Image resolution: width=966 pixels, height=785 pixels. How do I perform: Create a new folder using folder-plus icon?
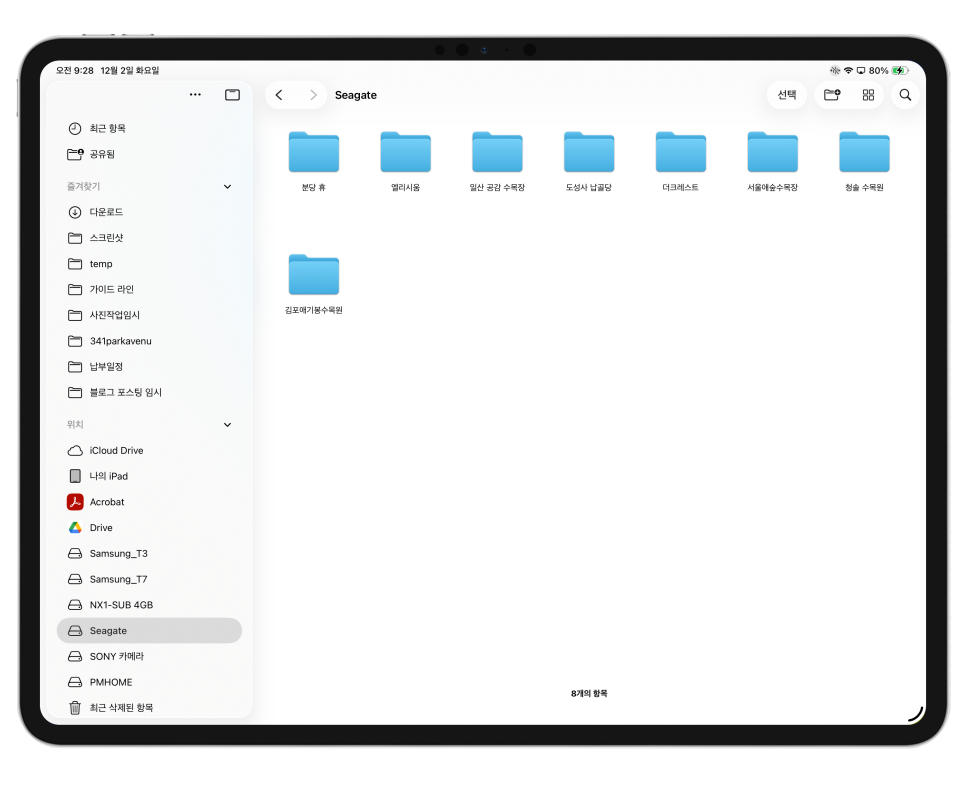(832, 95)
